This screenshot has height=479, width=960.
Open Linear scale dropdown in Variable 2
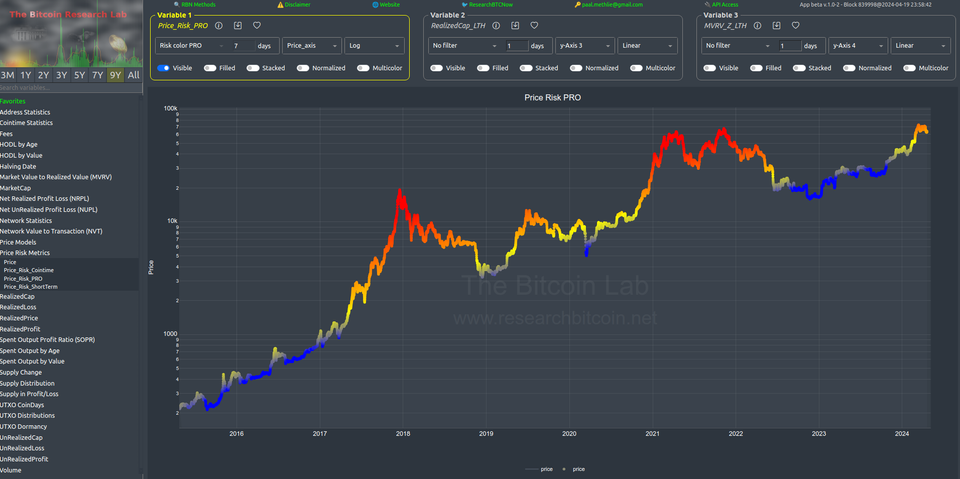[x=648, y=45]
